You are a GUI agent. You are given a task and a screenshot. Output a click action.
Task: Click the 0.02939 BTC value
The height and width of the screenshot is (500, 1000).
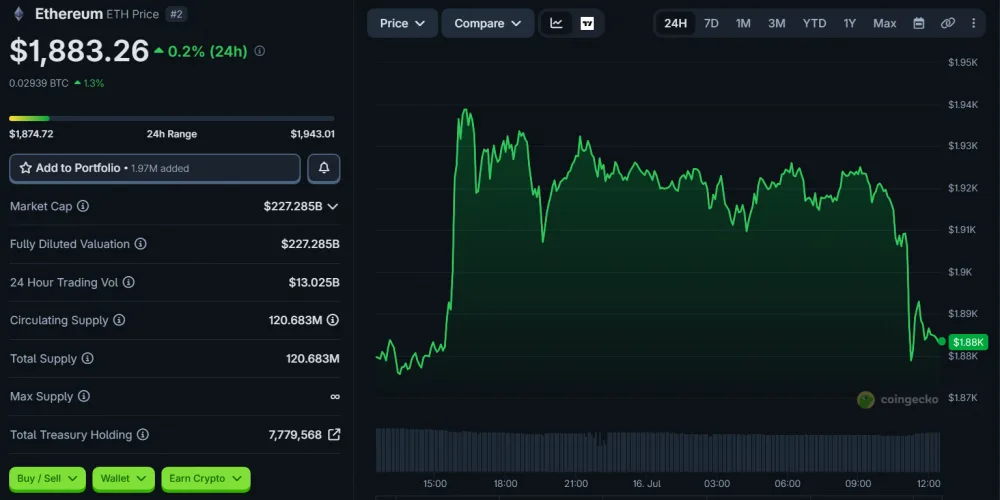point(39,83)
